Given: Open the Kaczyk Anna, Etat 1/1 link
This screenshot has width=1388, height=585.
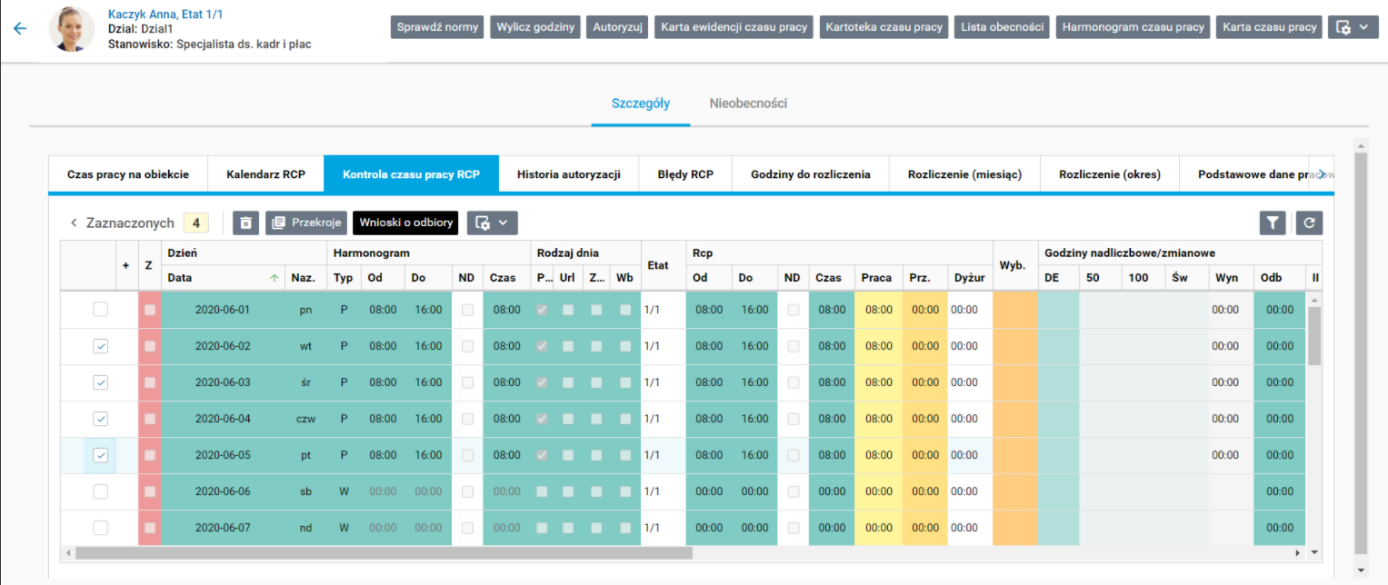Looking at the screenshot, I should click(x=166, y=14).
